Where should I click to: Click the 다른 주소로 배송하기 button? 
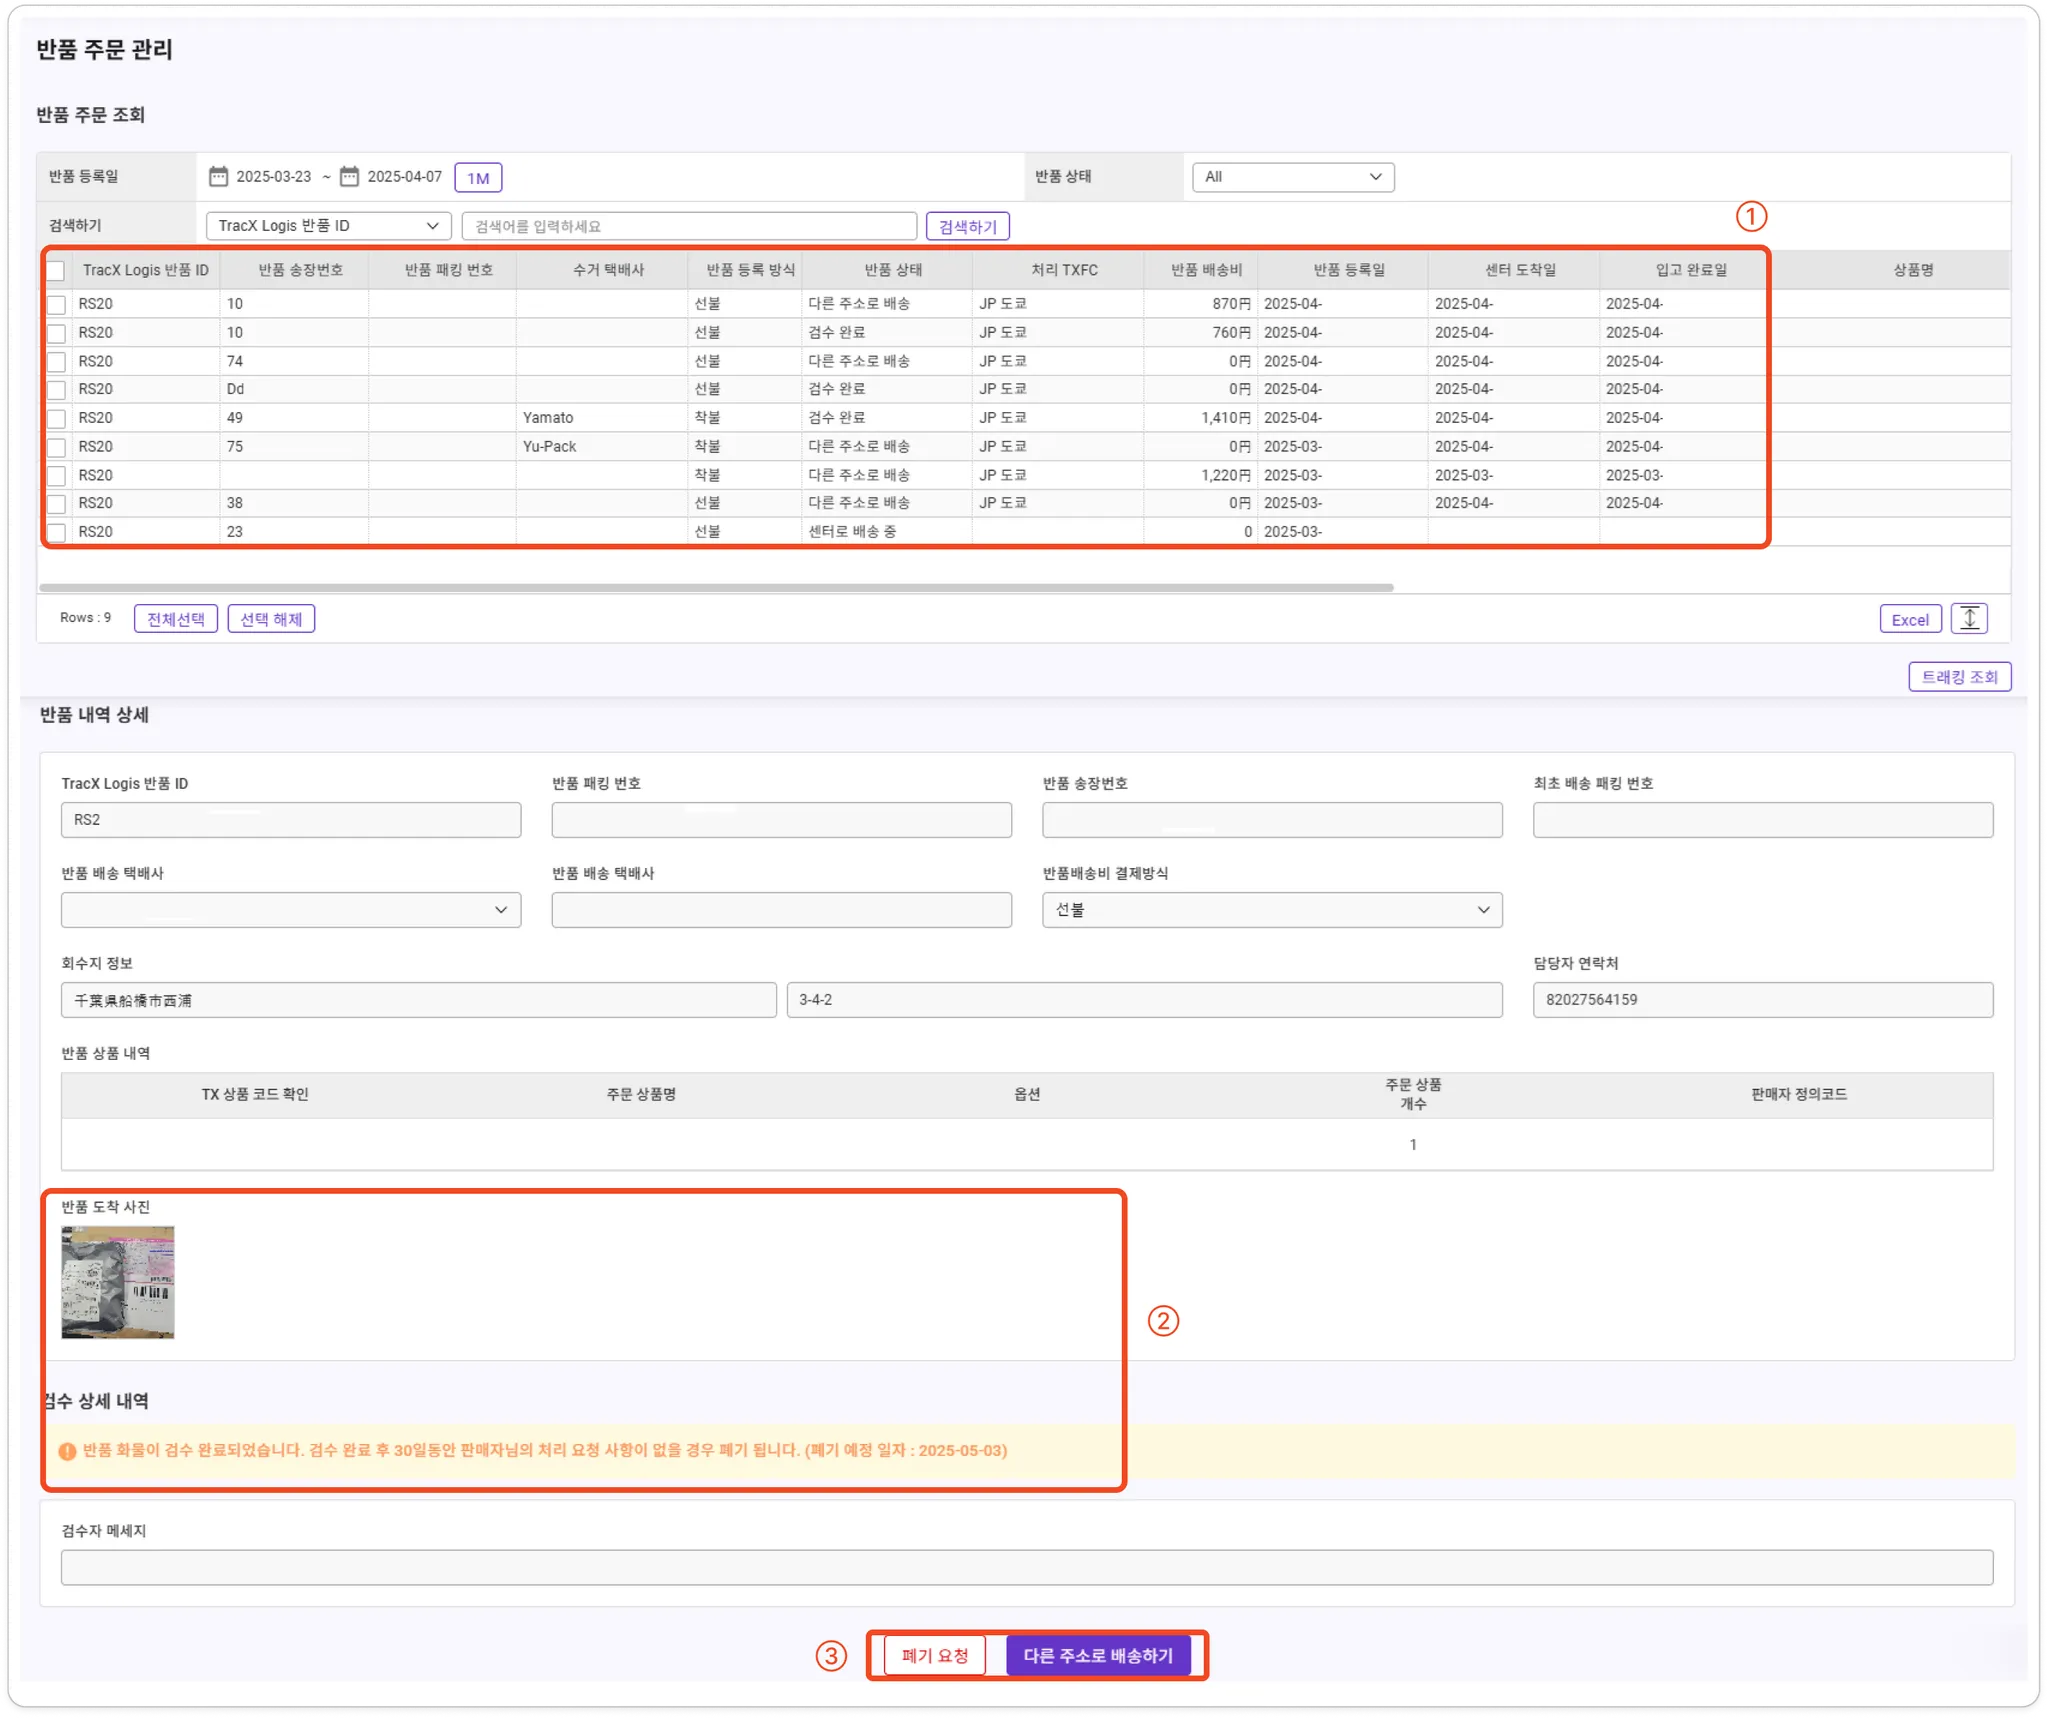1097,1656
